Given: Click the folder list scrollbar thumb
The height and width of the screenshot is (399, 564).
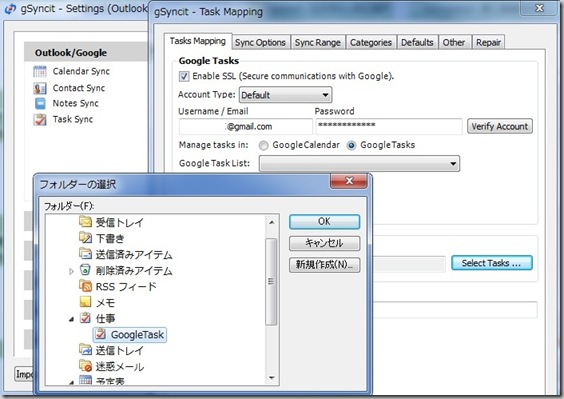Looking at the screenshot, I should tap(271, 281).
